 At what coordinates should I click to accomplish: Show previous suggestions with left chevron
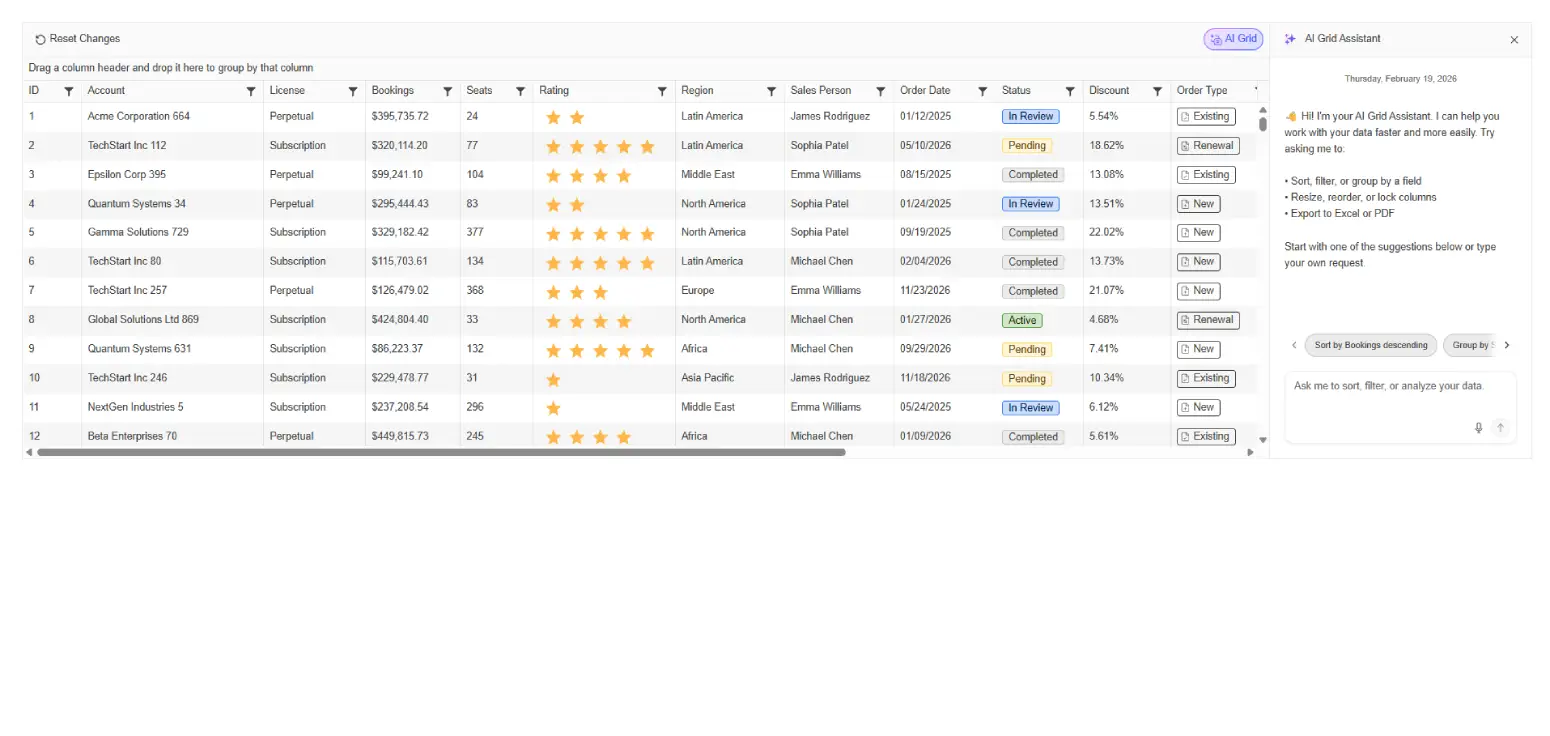pyautogui.click(x=1294, y=345)
